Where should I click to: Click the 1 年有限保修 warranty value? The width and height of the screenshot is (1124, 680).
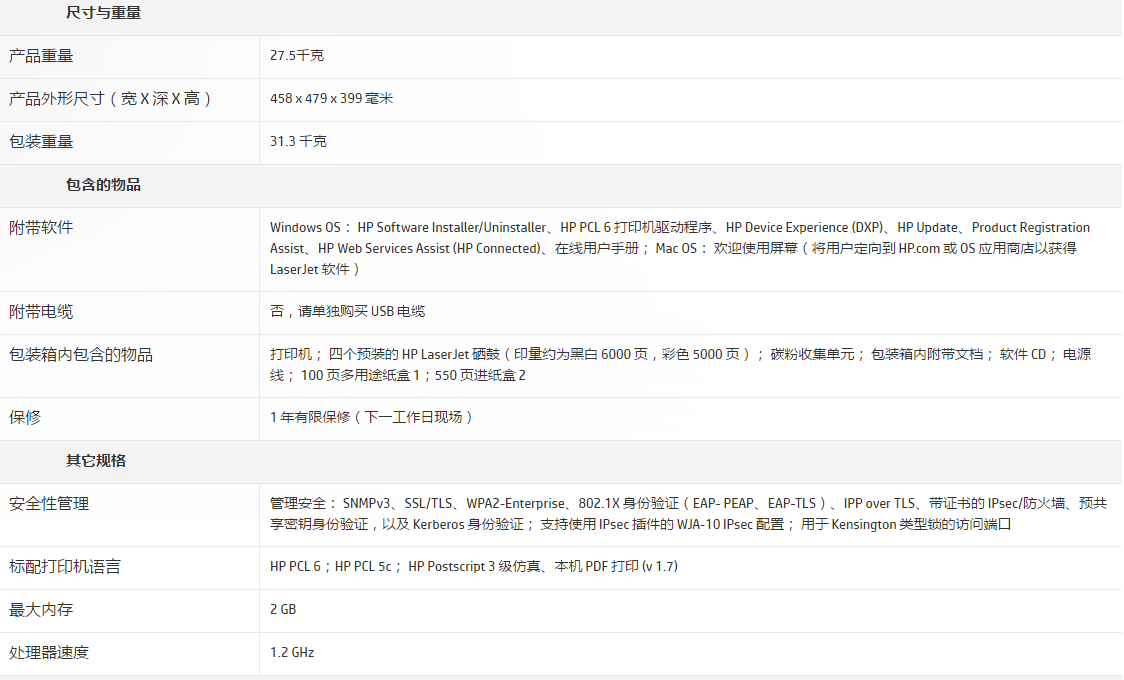click(x=371, y=417)
